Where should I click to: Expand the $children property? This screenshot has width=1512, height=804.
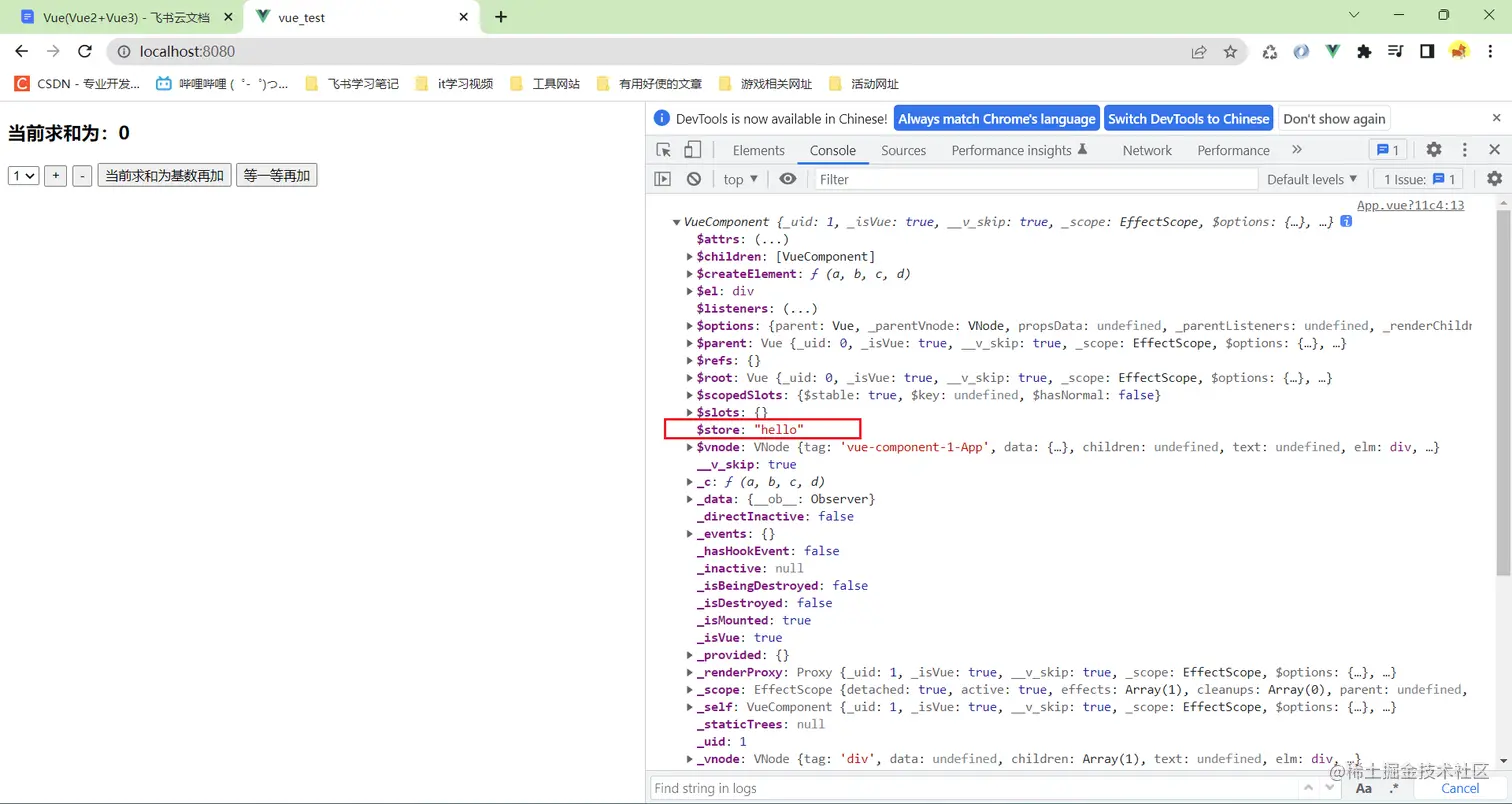tap(690, 256)
